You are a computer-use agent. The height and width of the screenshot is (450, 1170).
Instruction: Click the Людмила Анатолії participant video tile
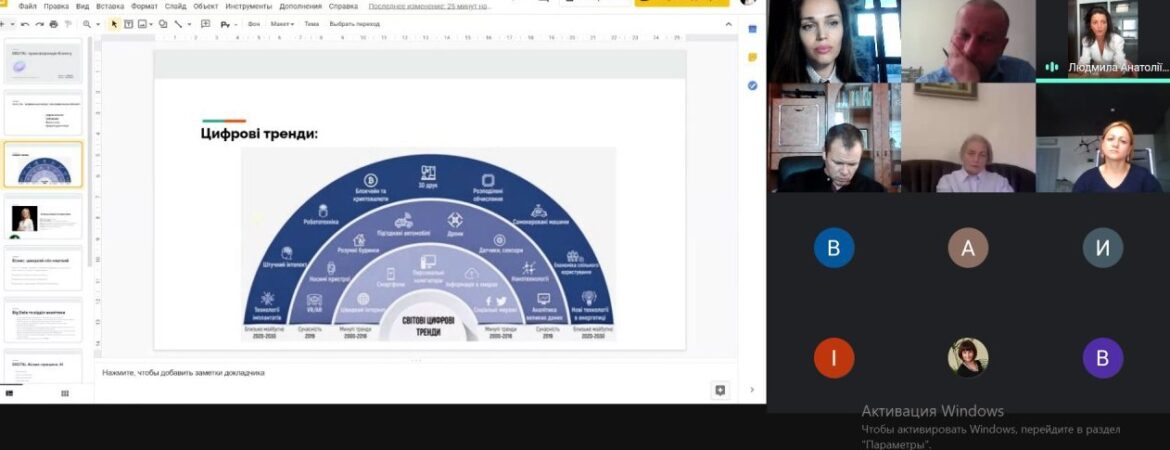coord(1103,41)
